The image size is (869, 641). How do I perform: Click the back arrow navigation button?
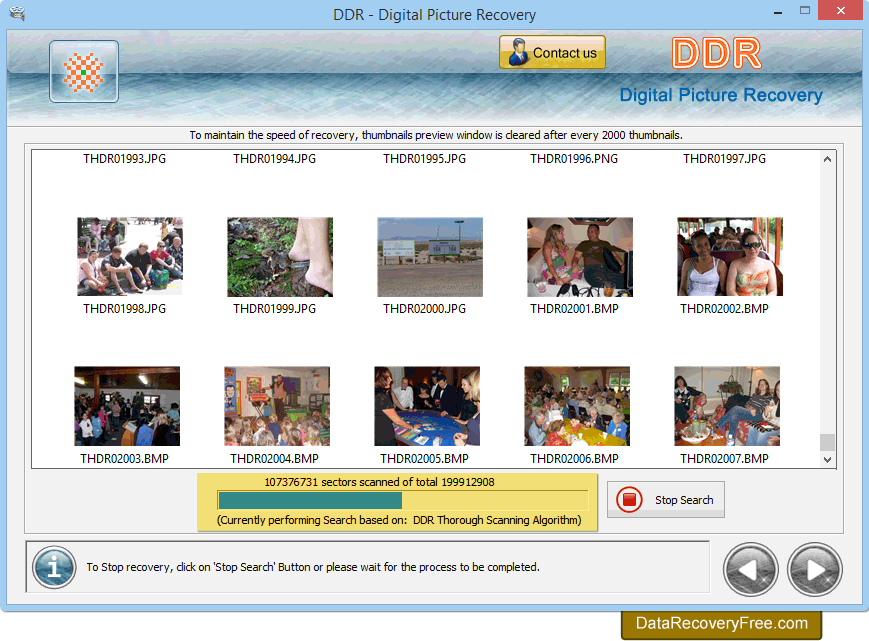[x=750, y=569]
